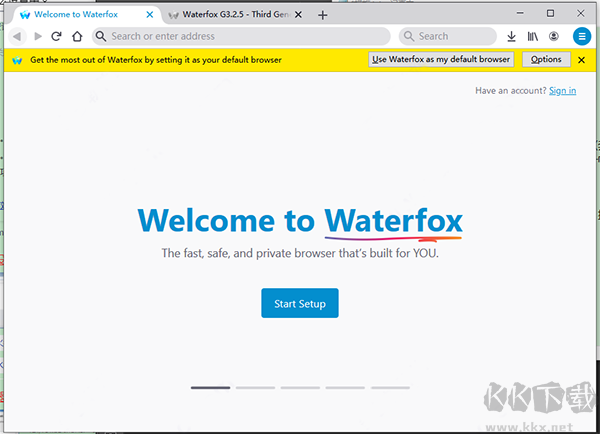Click the Options button in notification bar
The width and height of the screenshot is (600, 434).
coord(546,59)
